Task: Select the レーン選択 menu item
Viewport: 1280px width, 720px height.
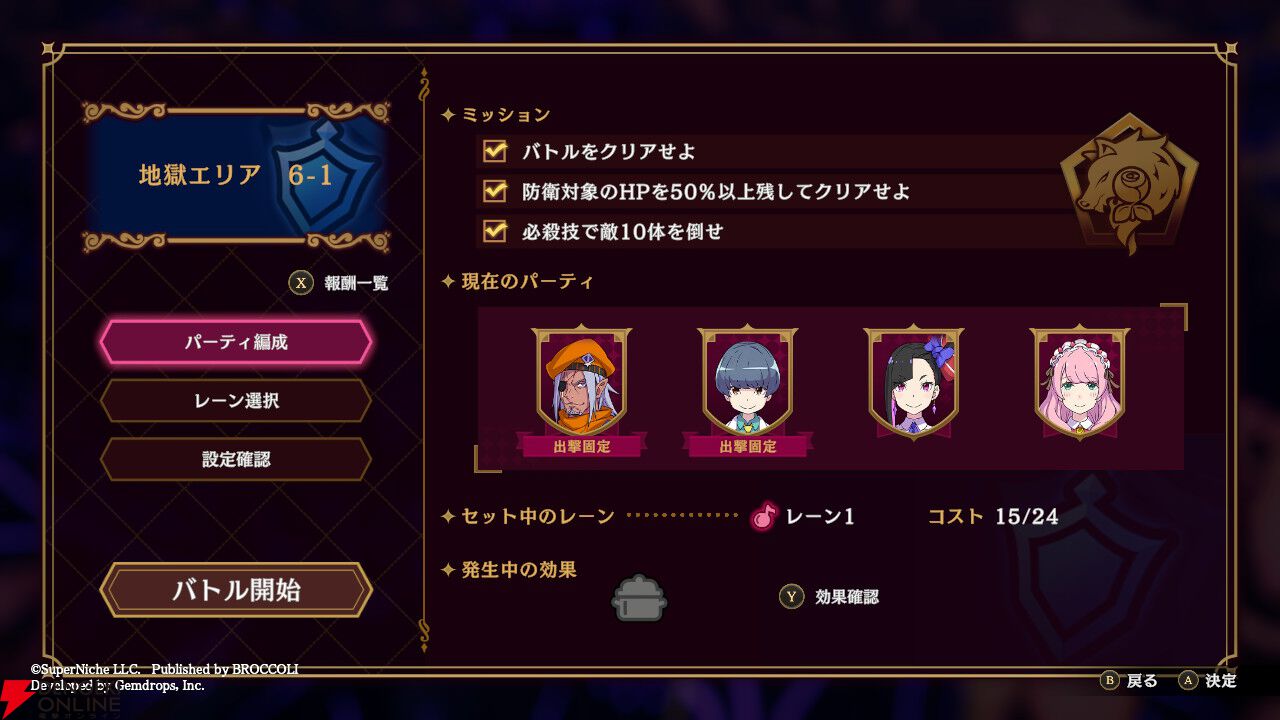Action: coord(236,401)
